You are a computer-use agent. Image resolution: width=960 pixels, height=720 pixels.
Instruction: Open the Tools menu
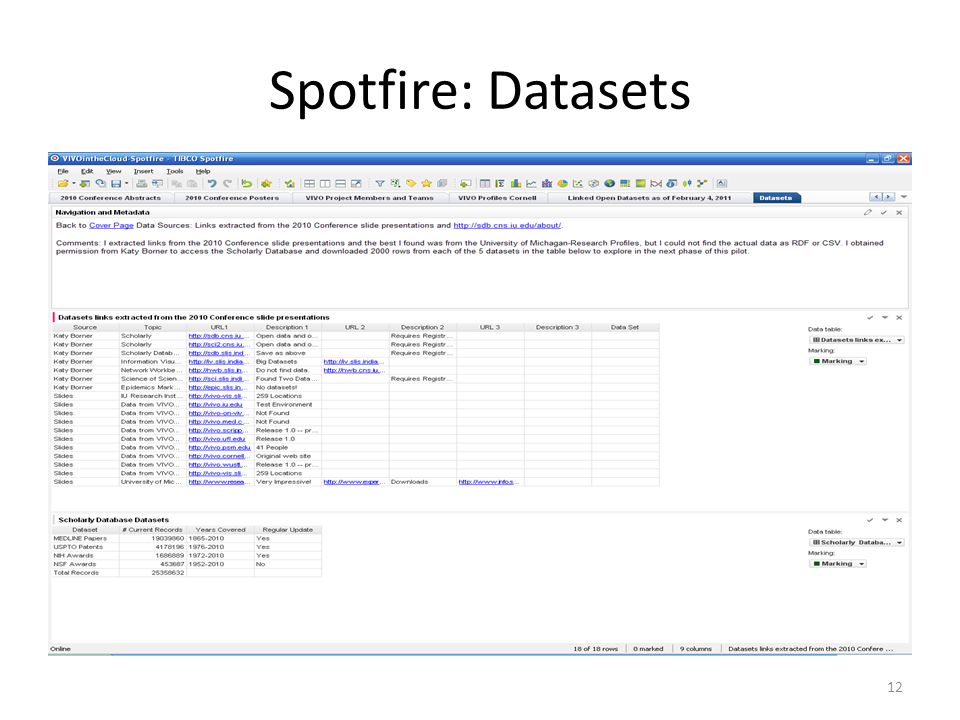click(174, 171)
